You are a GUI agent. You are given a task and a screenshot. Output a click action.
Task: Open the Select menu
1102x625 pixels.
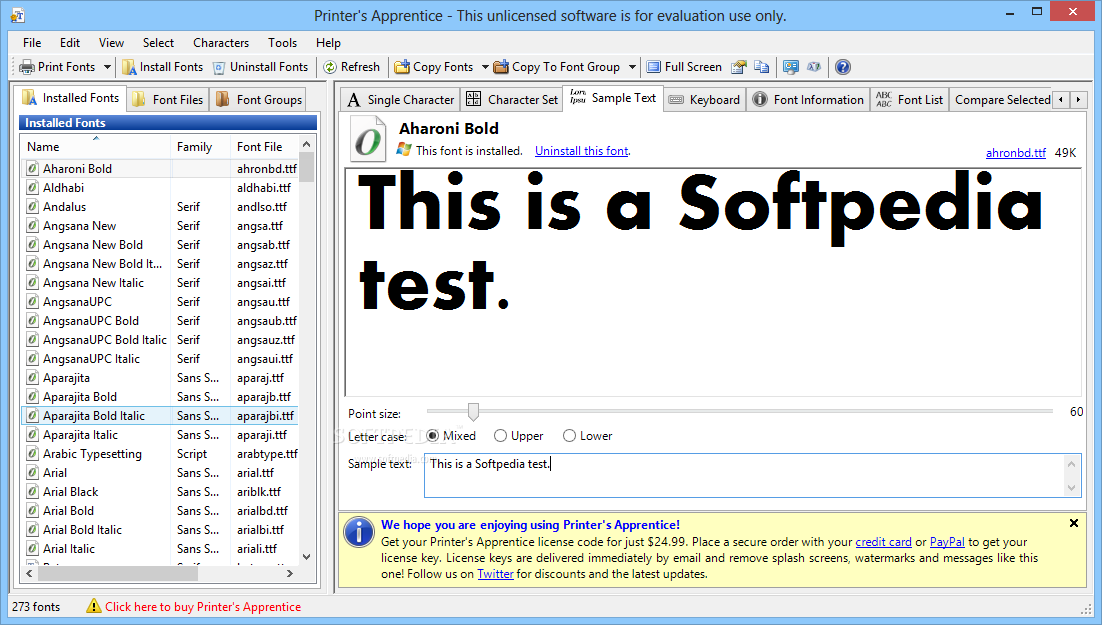point(158,43)
